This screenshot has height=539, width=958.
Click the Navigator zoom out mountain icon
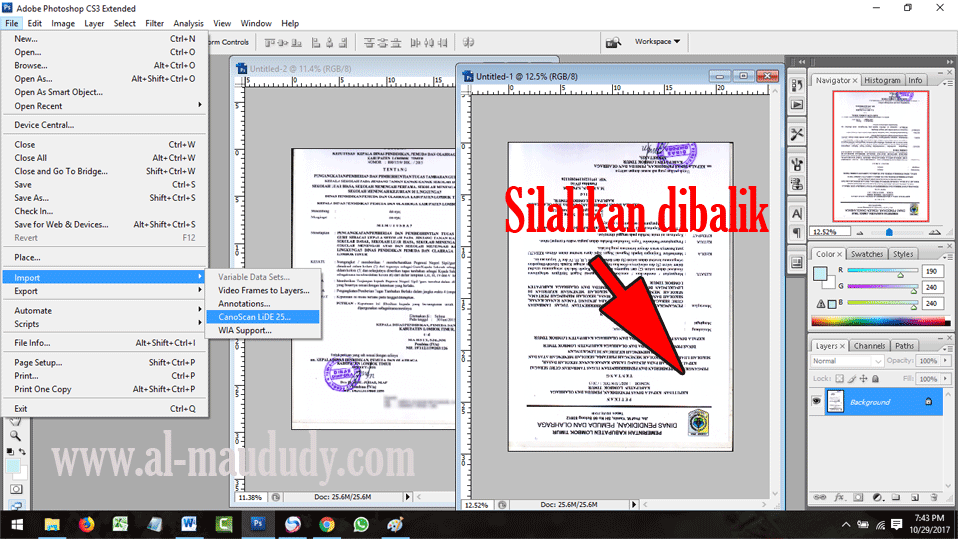click(860, 232)
